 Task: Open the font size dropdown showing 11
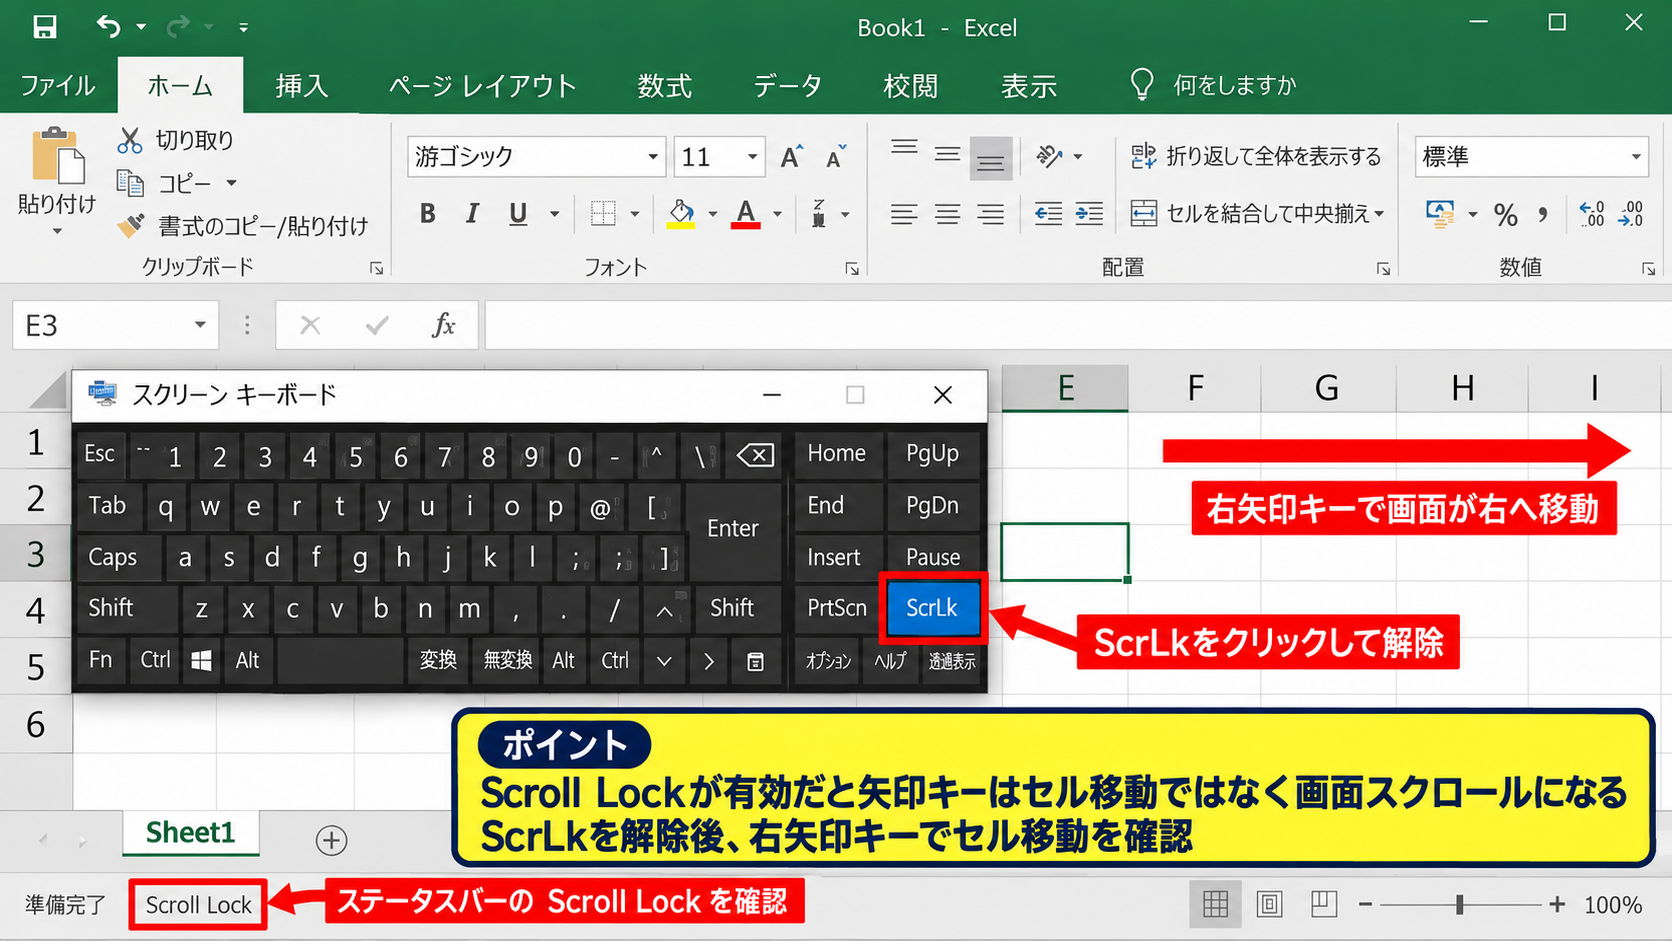pos(752,157)
